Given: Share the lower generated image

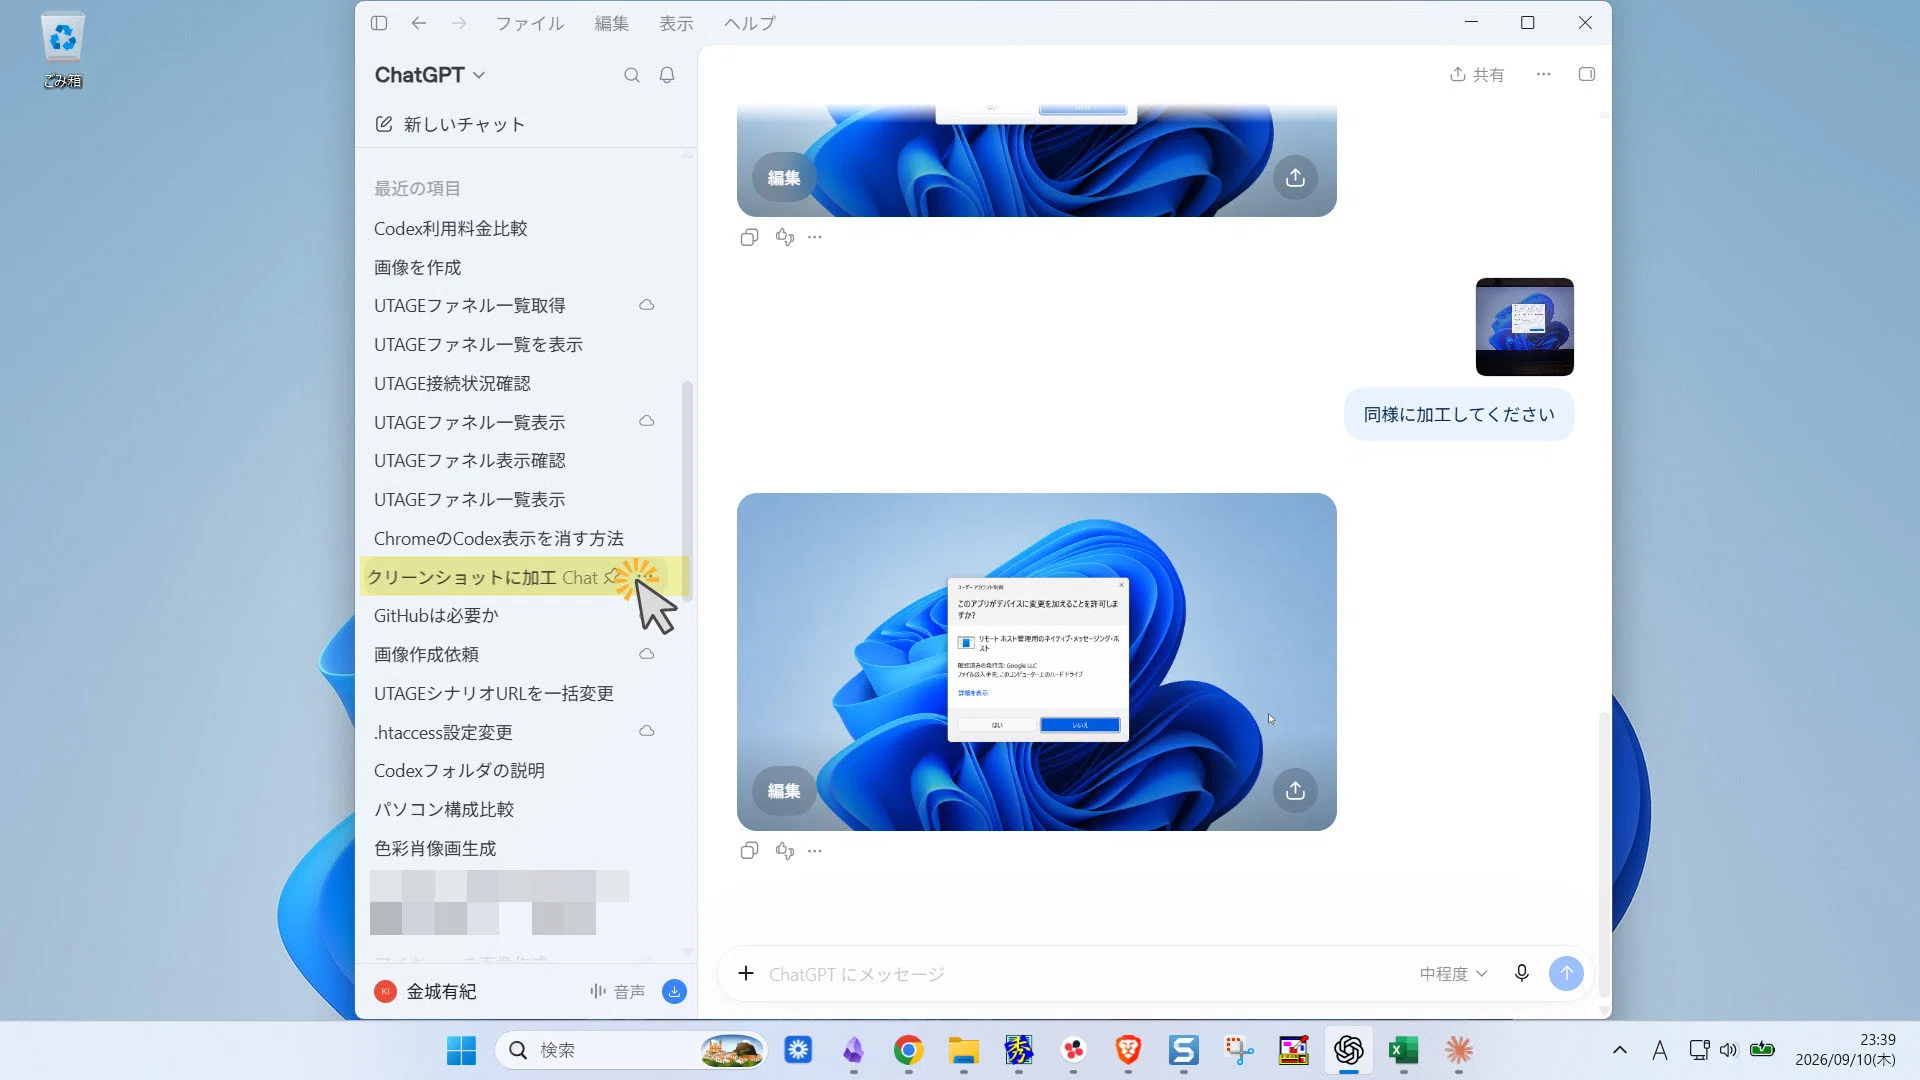Looking at the screenshot, I should point(1295,791).
